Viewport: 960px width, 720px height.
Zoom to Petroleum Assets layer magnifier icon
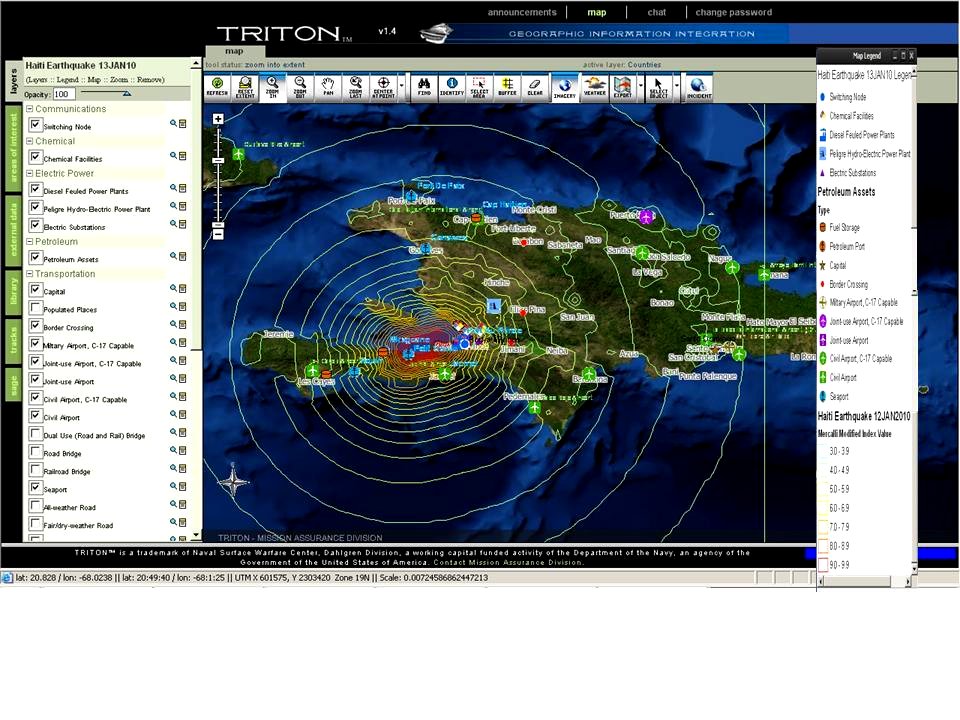tap(173, 256)
